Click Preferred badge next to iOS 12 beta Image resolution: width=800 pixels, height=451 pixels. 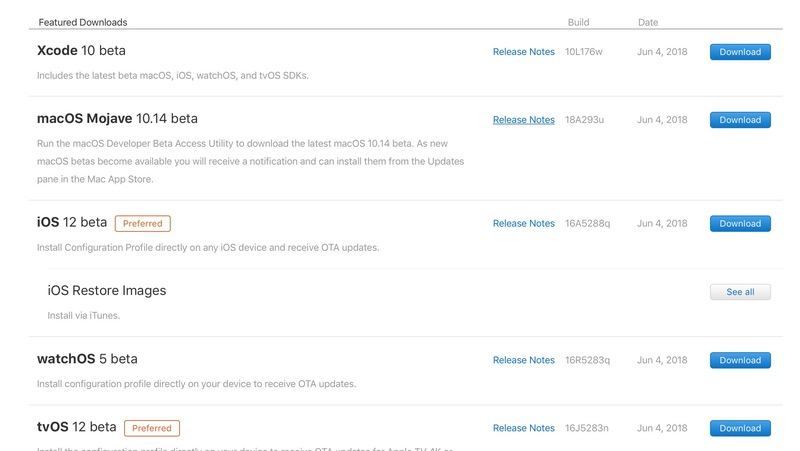tap(142, 223)
